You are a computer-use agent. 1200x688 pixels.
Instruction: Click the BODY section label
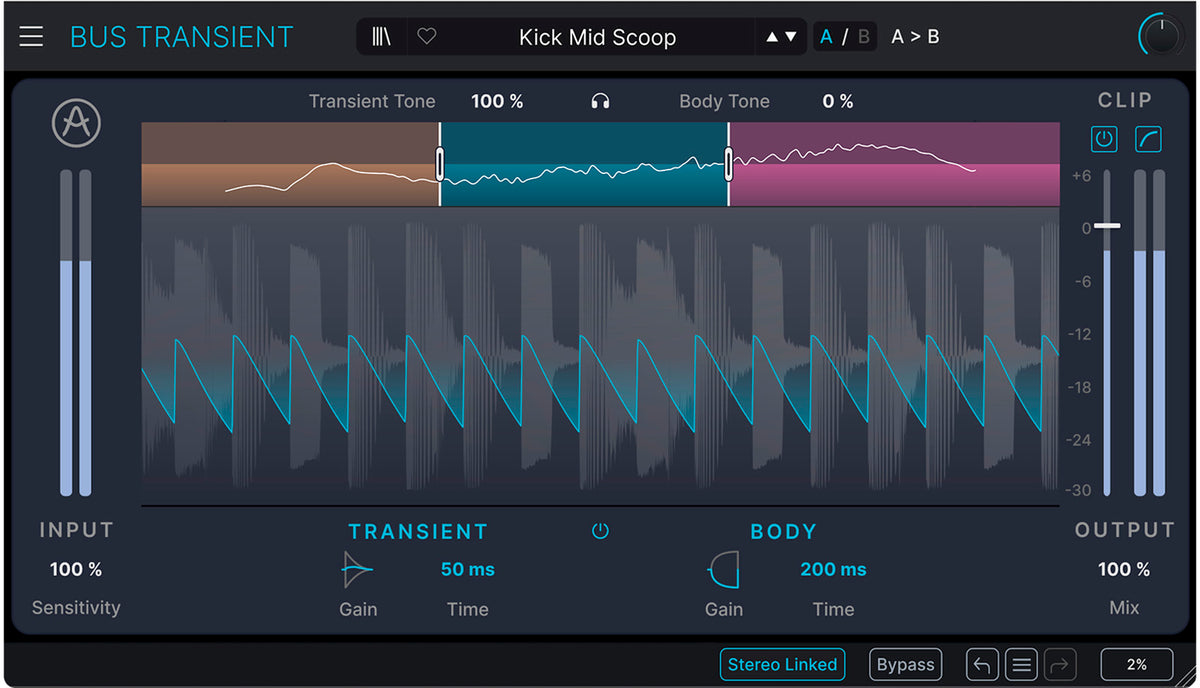click(784, 531)
